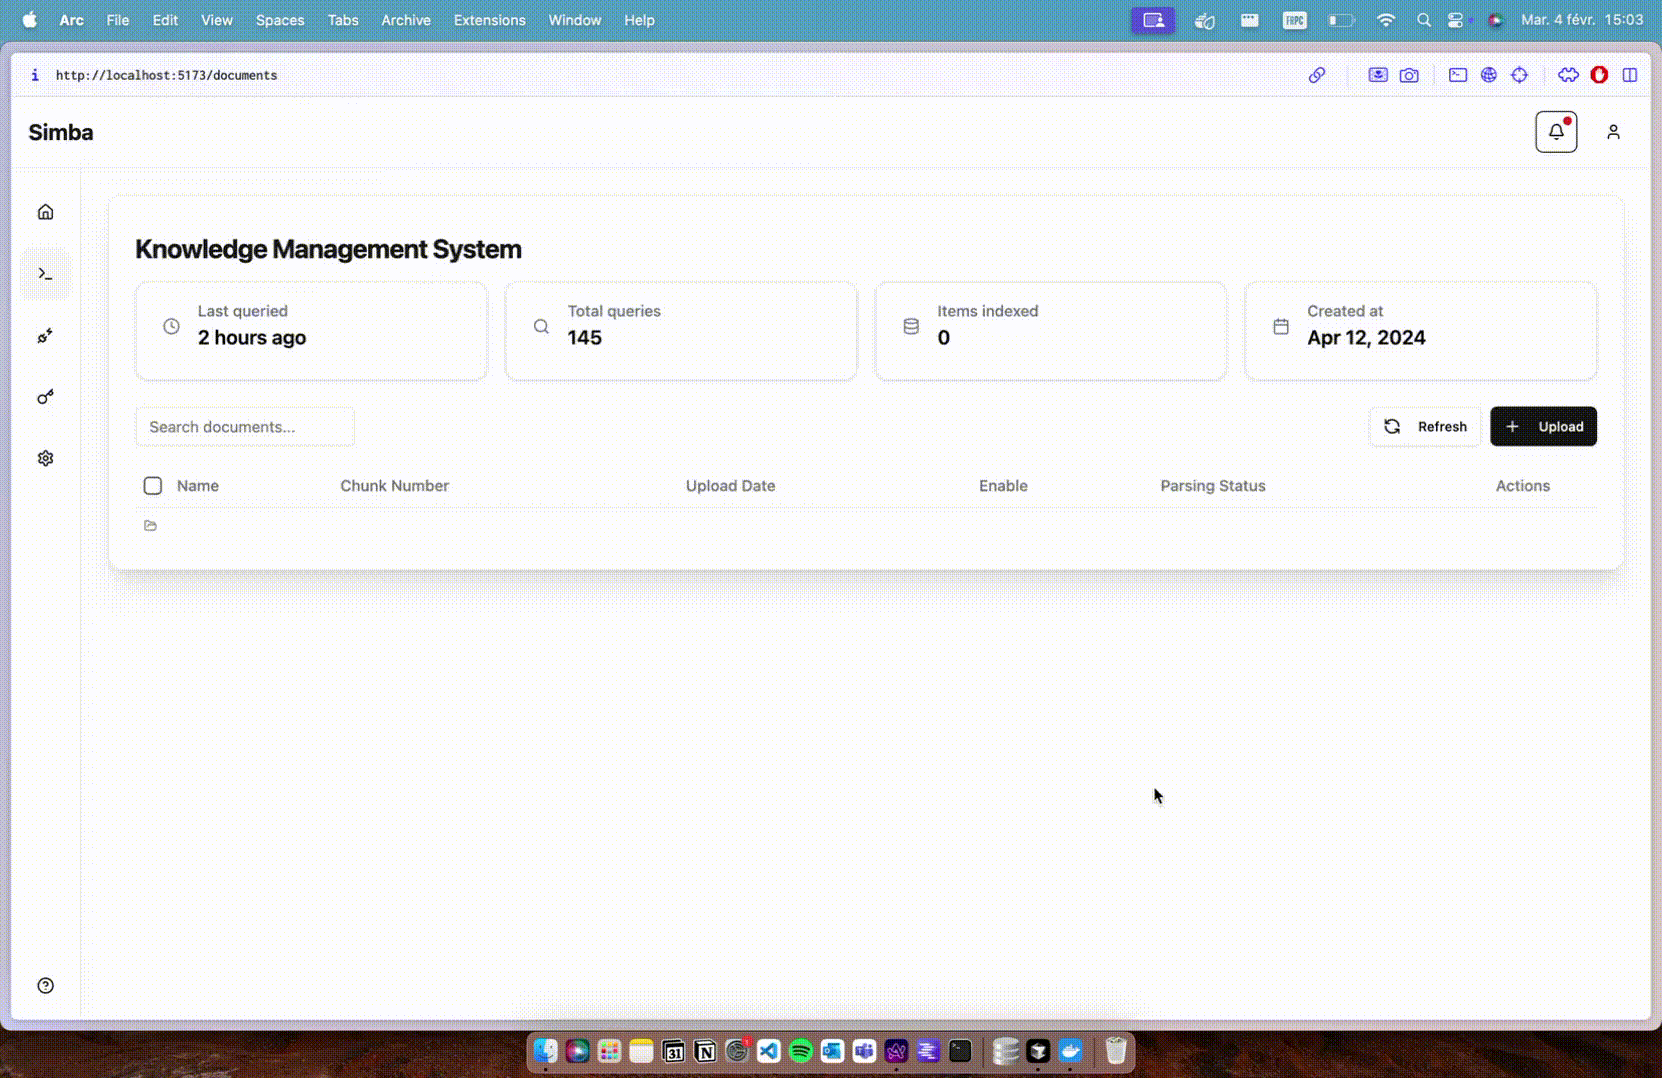1662x1078 pixels.
Task: Click the Items indexed label
Action: tap(987, 311)
